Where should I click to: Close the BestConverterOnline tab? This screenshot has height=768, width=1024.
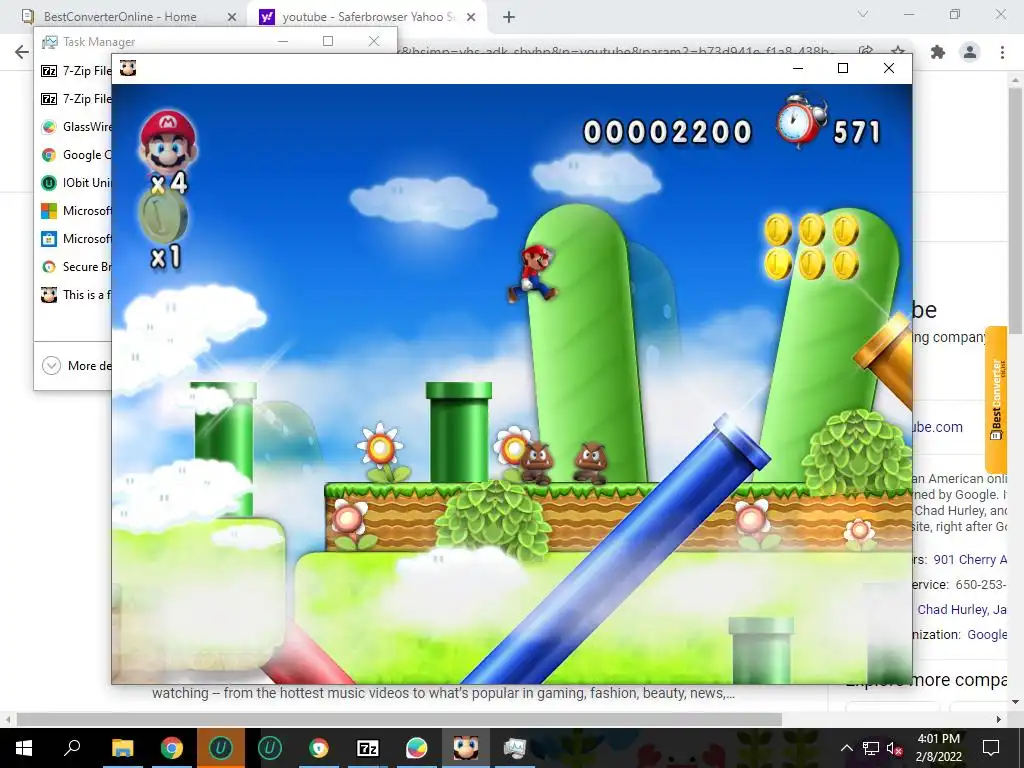tap(231, 18)
